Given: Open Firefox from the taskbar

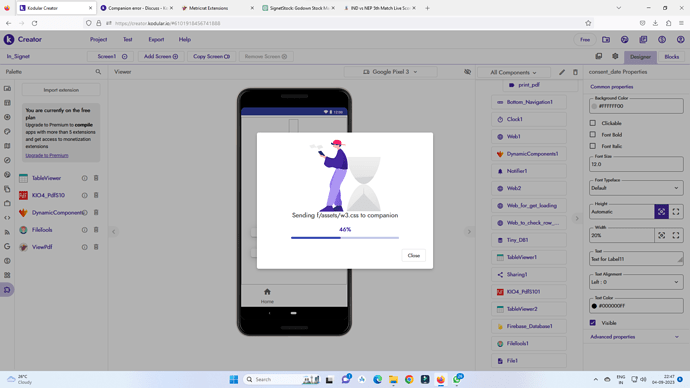Looking at the screenshot, I should 440,379.
